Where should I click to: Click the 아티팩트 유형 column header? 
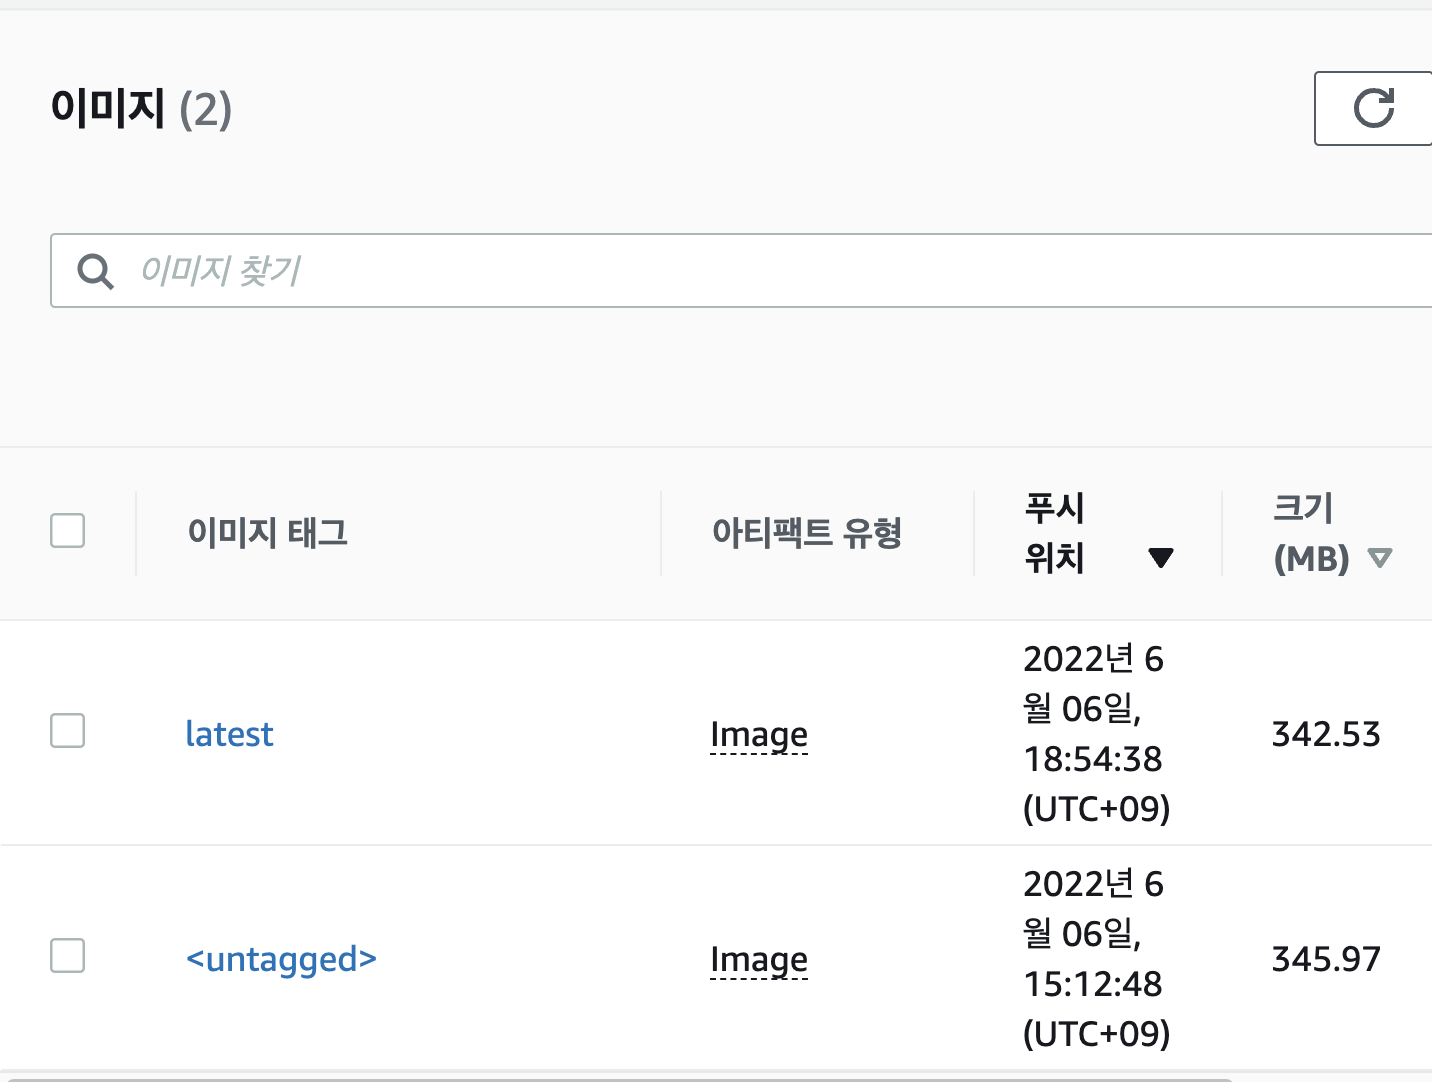(x=807, y=532)
